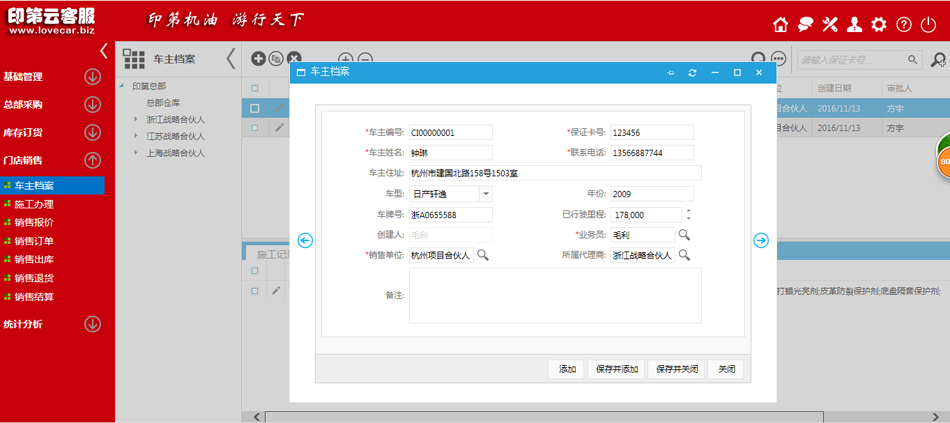Click the black plus add-record toolbar icon
Image resolution: width=950 pixels, height=423 pixels.
click(258, 58)
